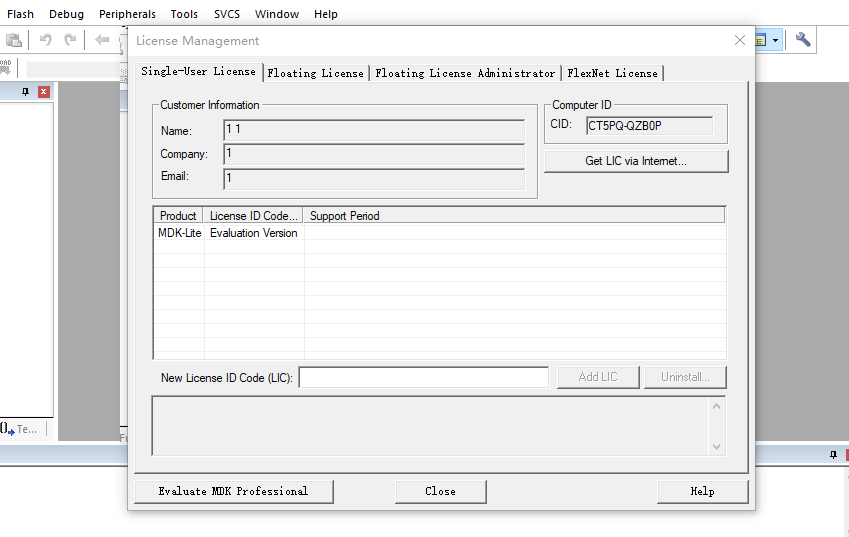
Task: Click the Evaluation Version cell
Action: pyautogui.click(x=254, y=233)
